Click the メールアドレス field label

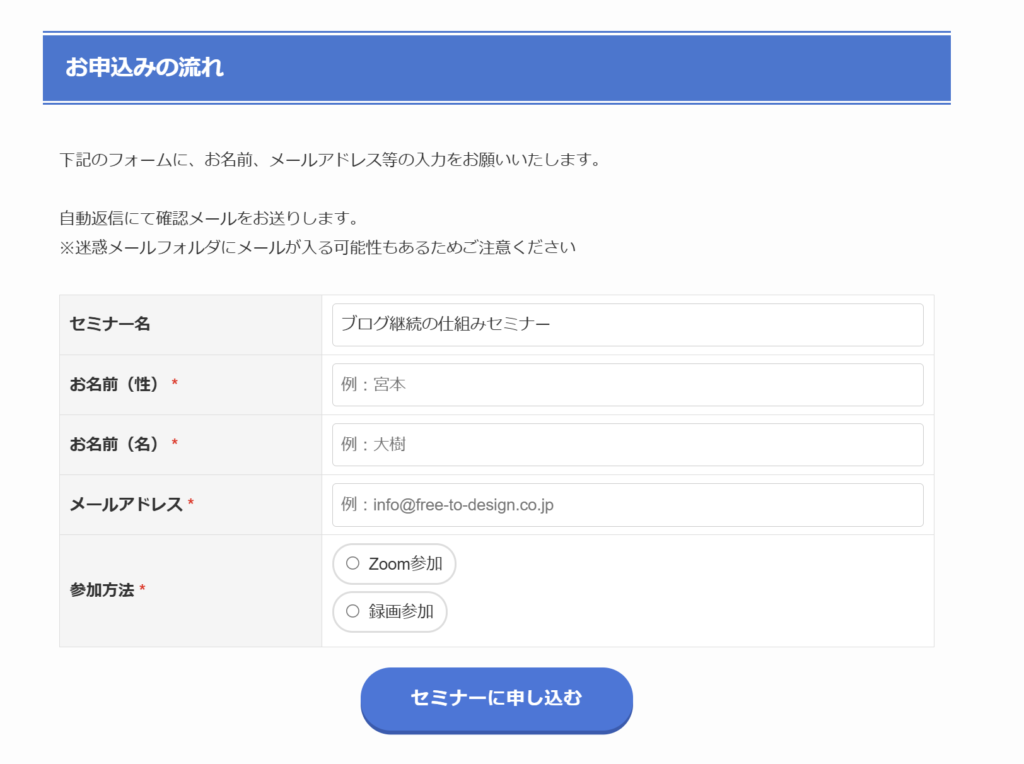pyautogui.click(x=126, y=505)
